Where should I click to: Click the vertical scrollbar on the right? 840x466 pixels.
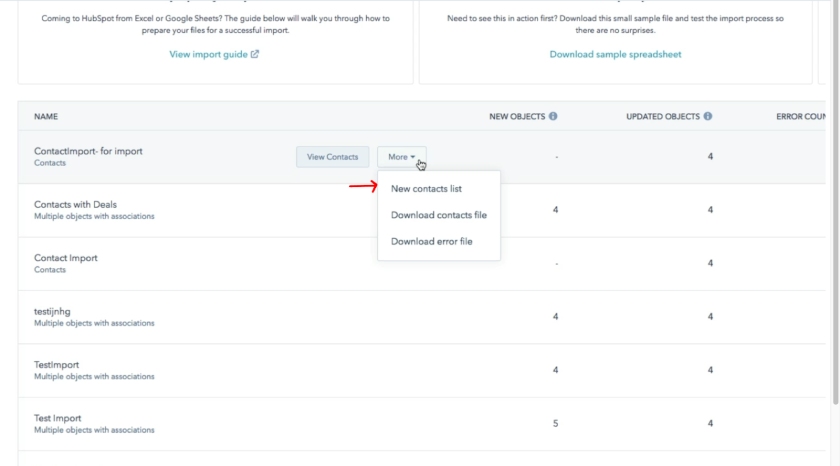tap(835, 200)
